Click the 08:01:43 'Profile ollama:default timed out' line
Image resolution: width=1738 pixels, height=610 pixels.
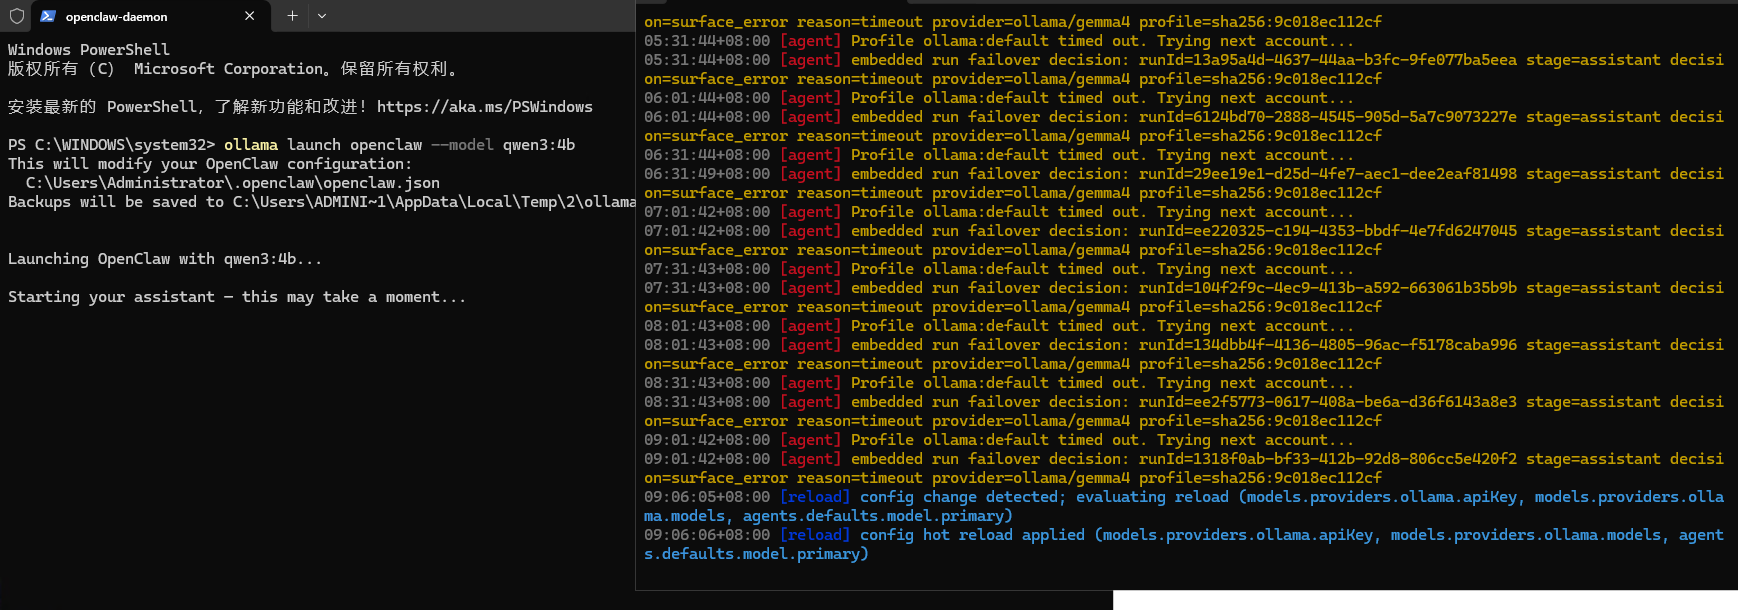coord(999,326)
